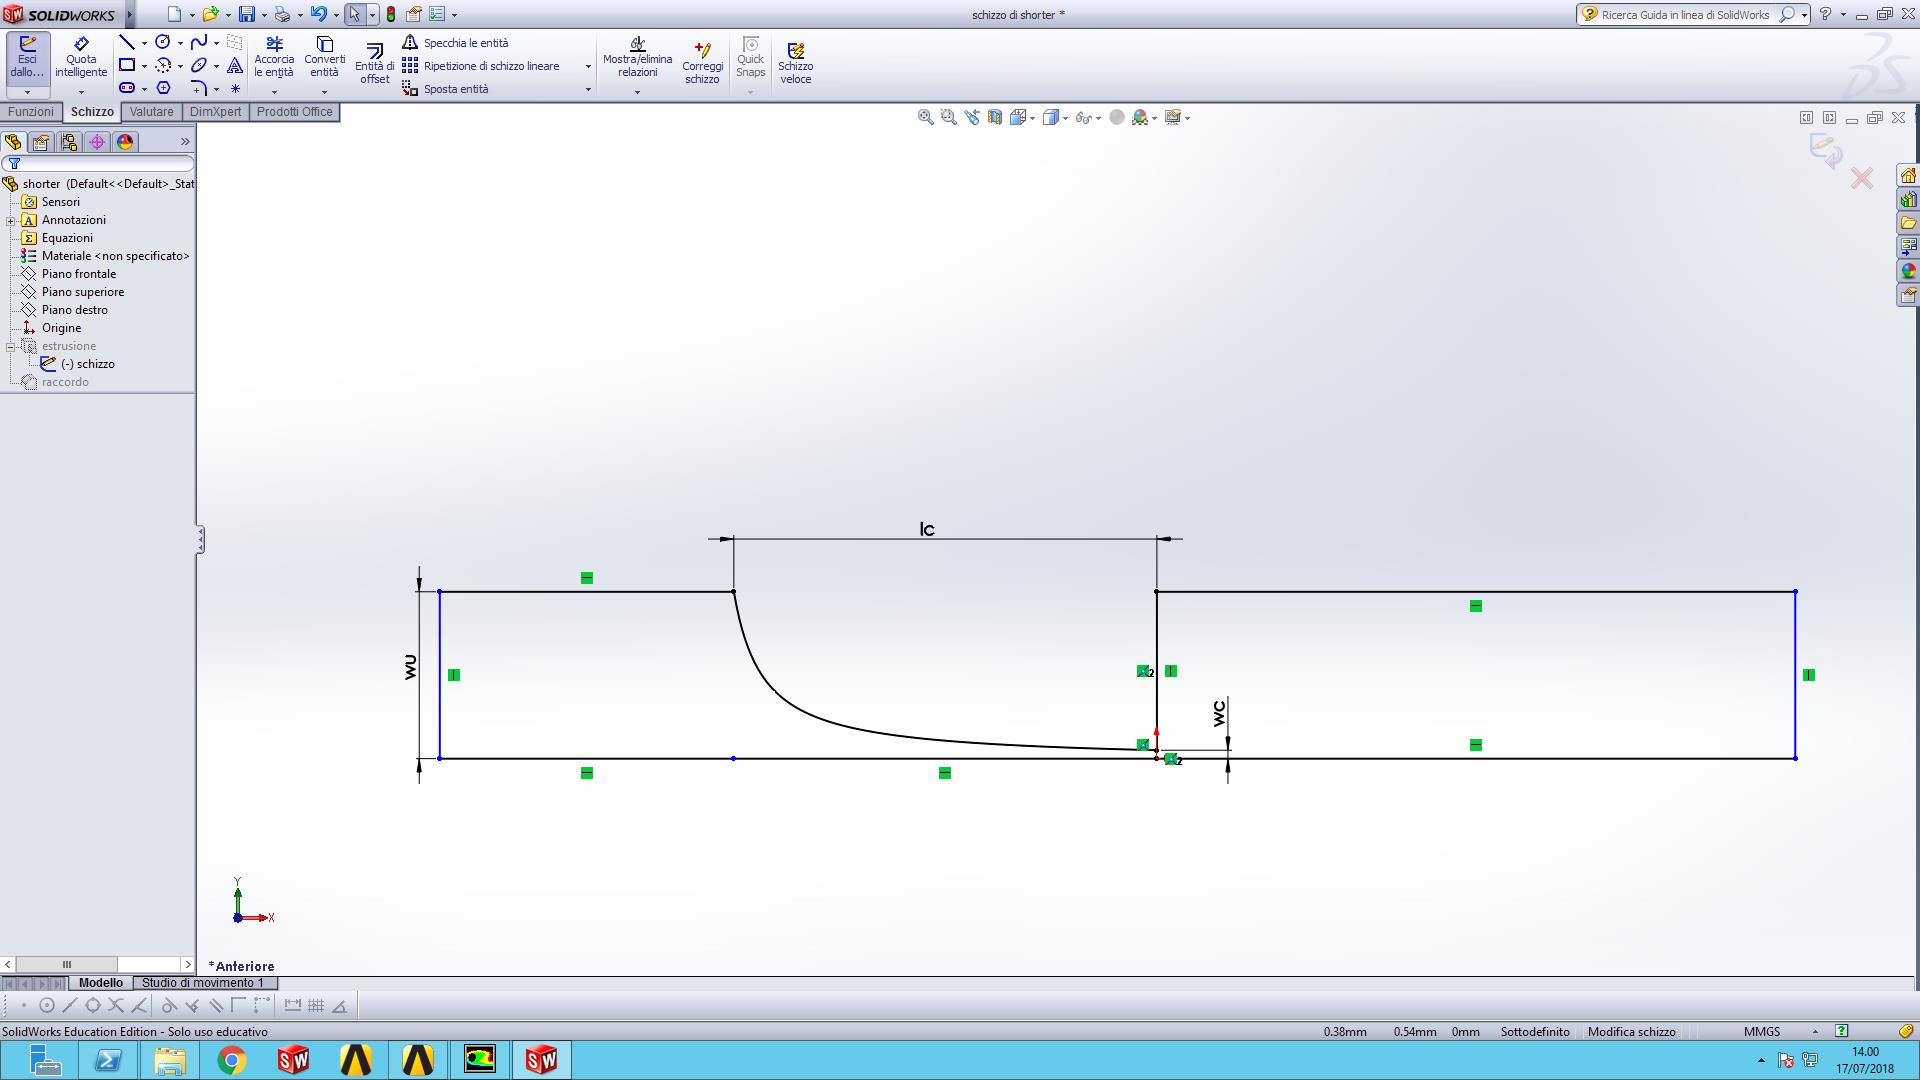The image size is (1920, 1080).
Task: Switch to Studio di movimento 1 tab
Action: click(203, 983)
